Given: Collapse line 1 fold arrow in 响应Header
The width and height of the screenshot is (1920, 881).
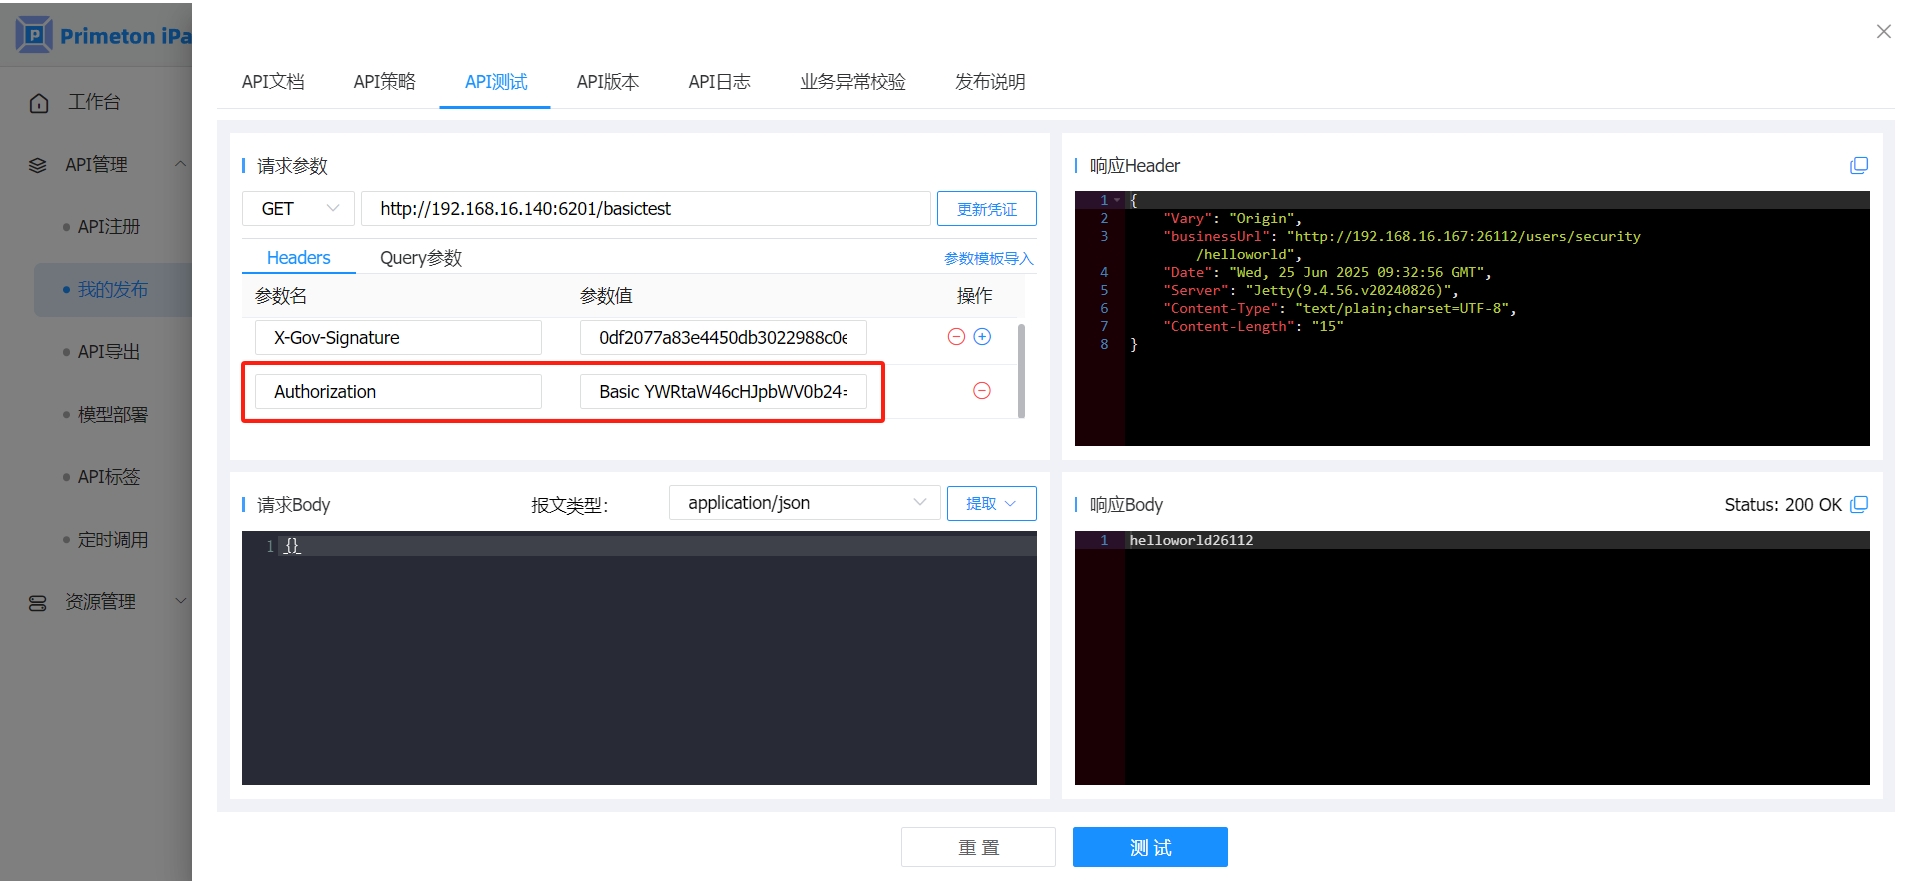Looking at the screenshot, I should [x=1117, y=200].
